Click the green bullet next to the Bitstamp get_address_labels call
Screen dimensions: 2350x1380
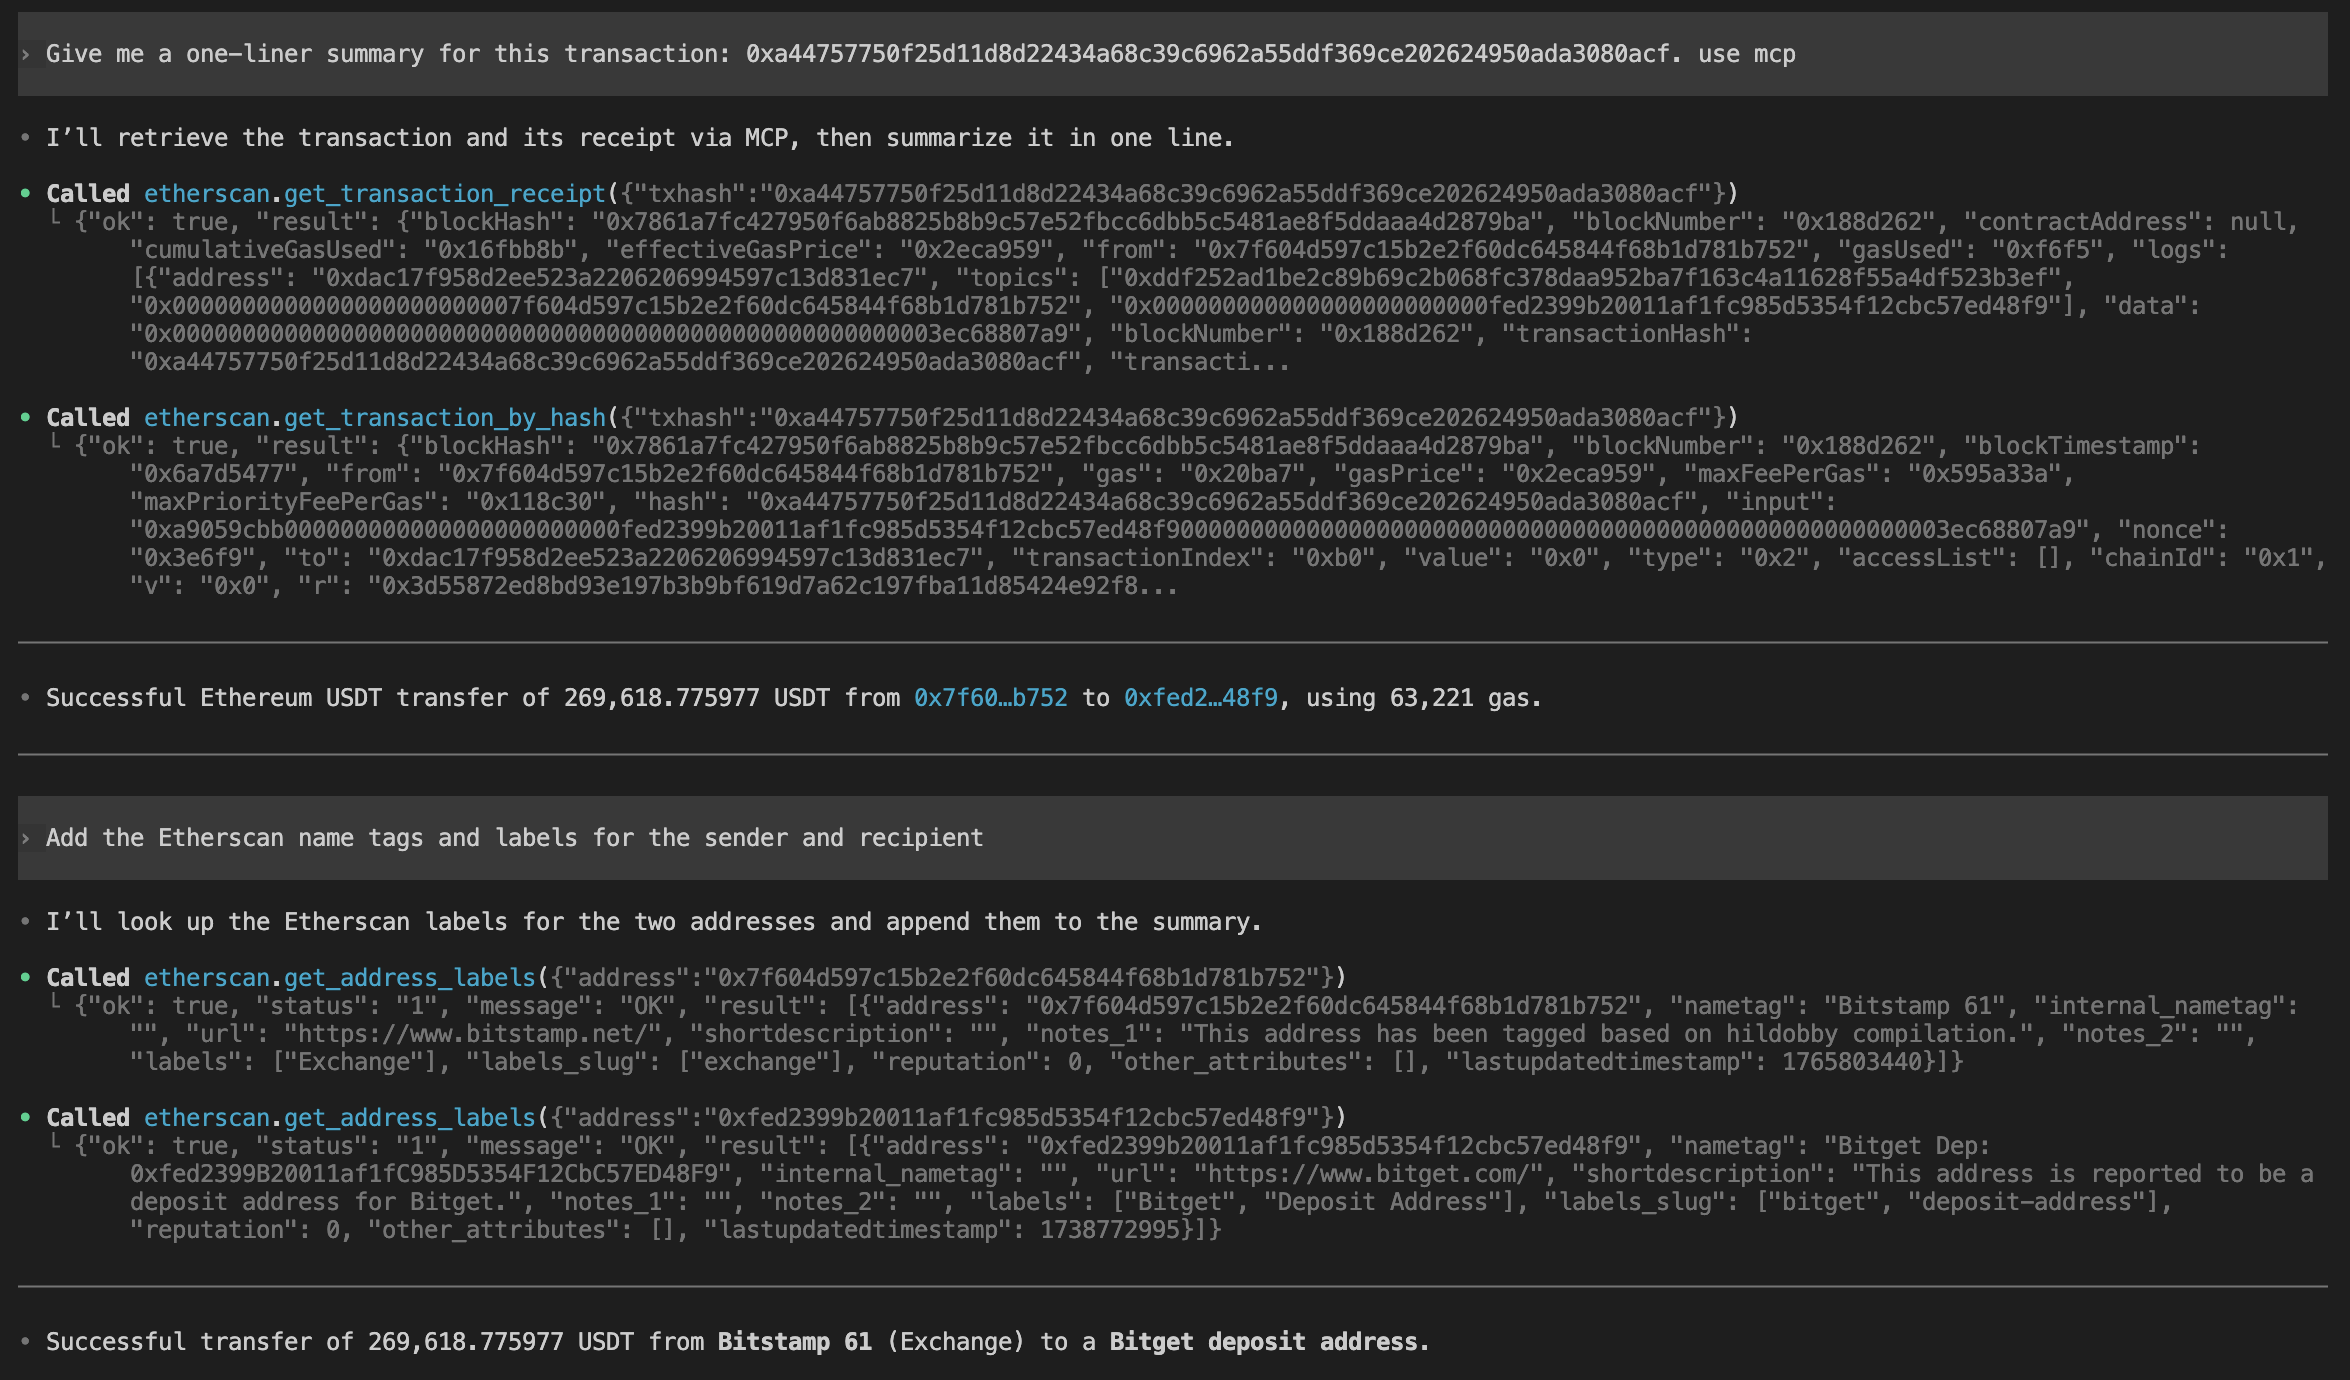click(25, 978)
